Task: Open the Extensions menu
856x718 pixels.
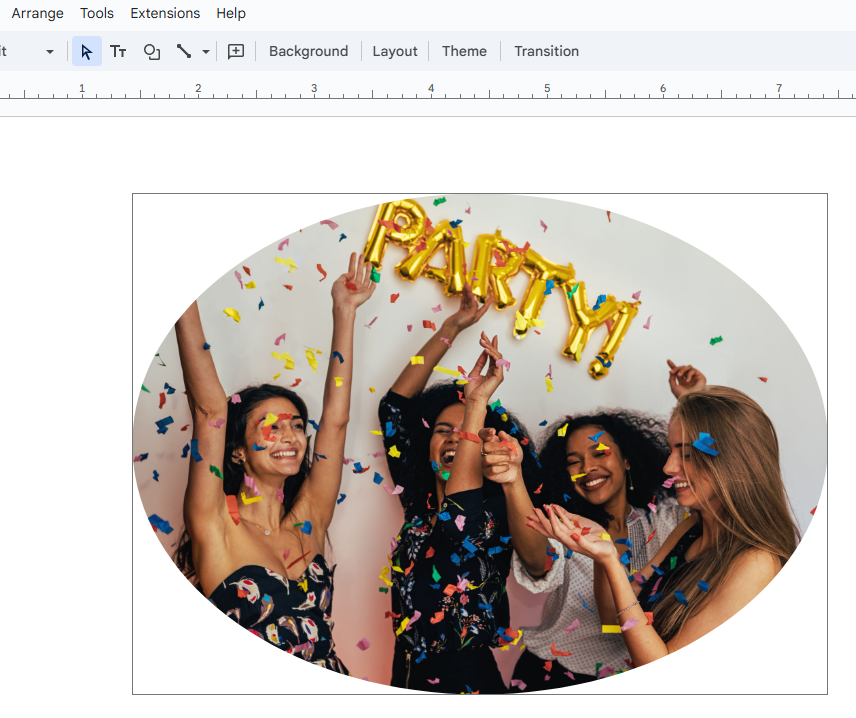Action: (165, 13)
